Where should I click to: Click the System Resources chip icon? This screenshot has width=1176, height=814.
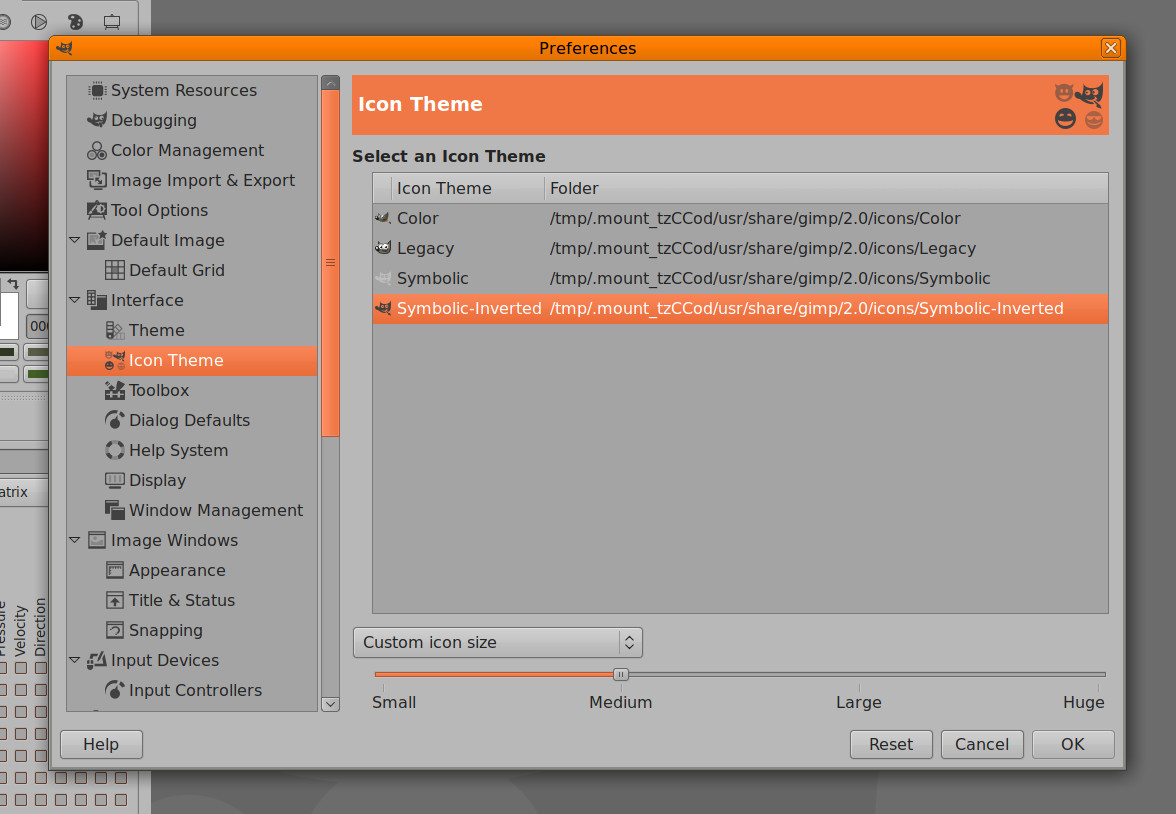pyautogui.click(x=97, y=90)
